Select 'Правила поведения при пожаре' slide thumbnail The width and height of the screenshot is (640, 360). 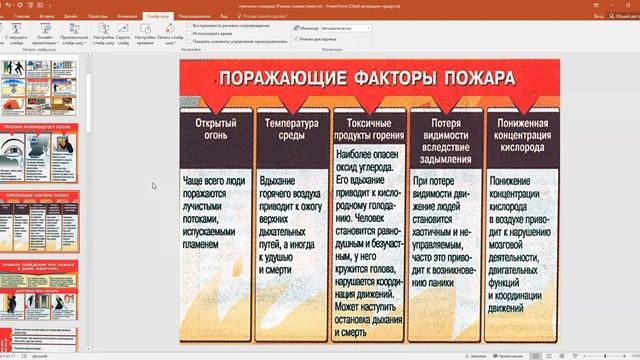(39, 290)
